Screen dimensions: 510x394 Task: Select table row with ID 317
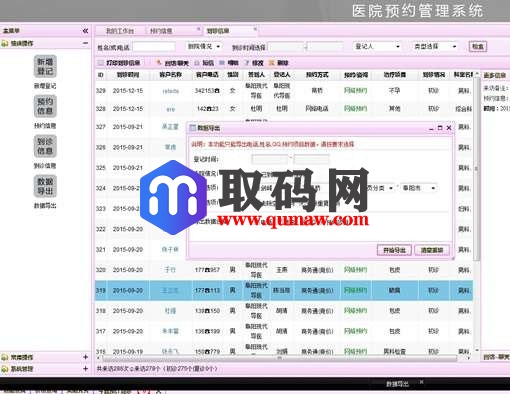[284, 331]
